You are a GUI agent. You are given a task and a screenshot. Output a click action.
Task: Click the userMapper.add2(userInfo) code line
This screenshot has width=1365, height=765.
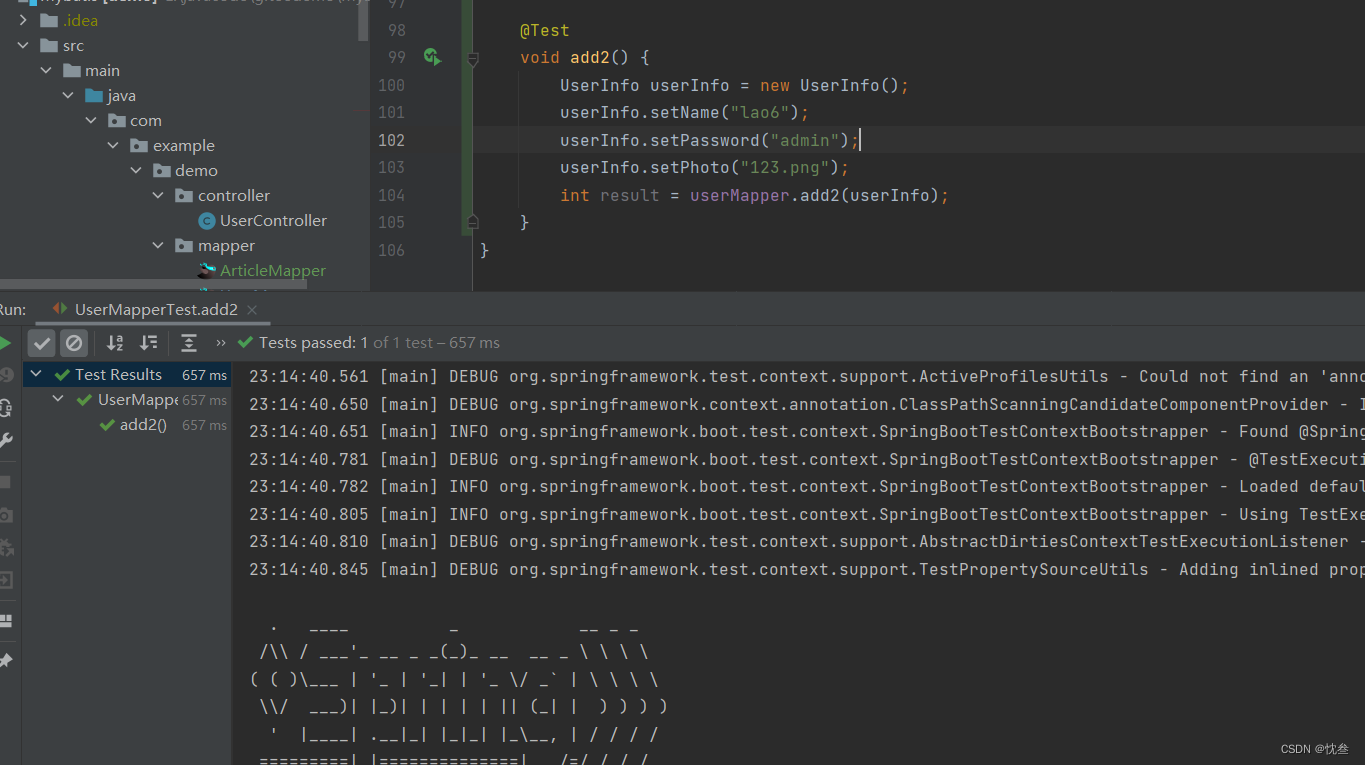pos(754,195)
